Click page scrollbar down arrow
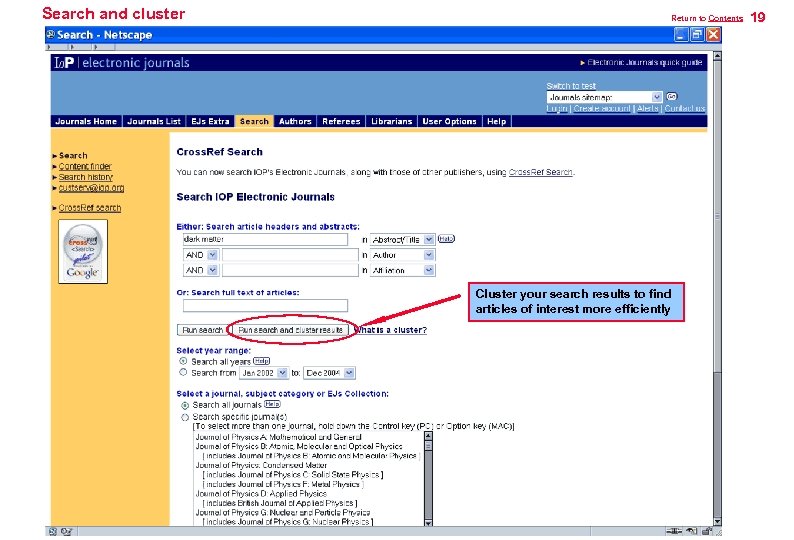 click(717, 521)
